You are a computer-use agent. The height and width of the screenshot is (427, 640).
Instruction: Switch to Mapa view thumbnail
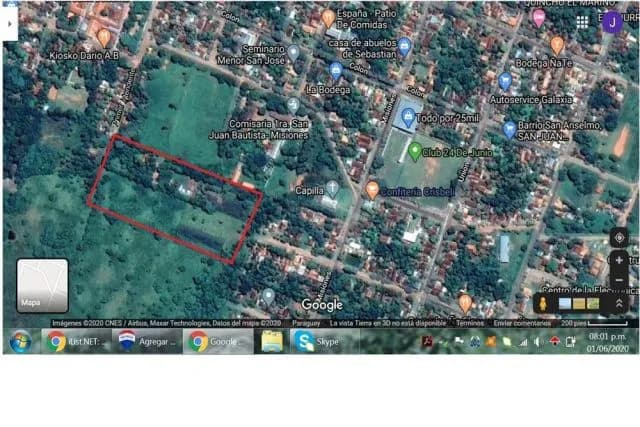tap(42, 286)
